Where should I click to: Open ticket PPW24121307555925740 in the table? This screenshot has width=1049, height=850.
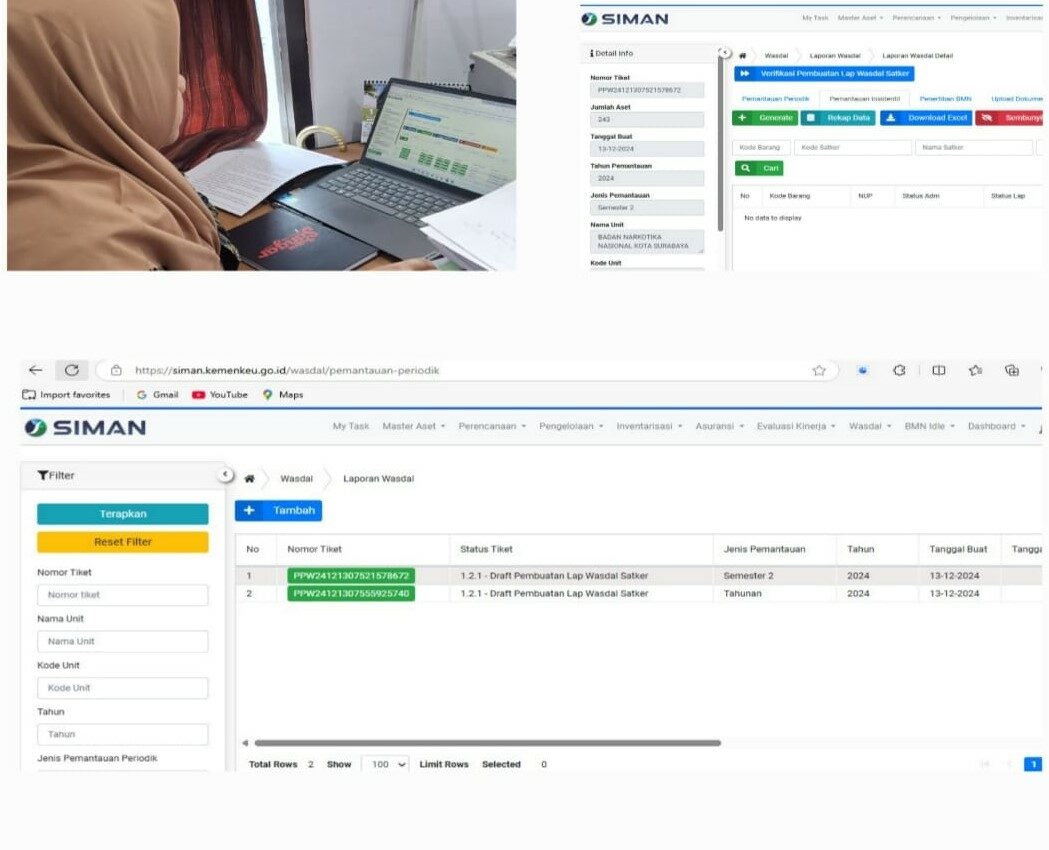(x=351, y=593)
